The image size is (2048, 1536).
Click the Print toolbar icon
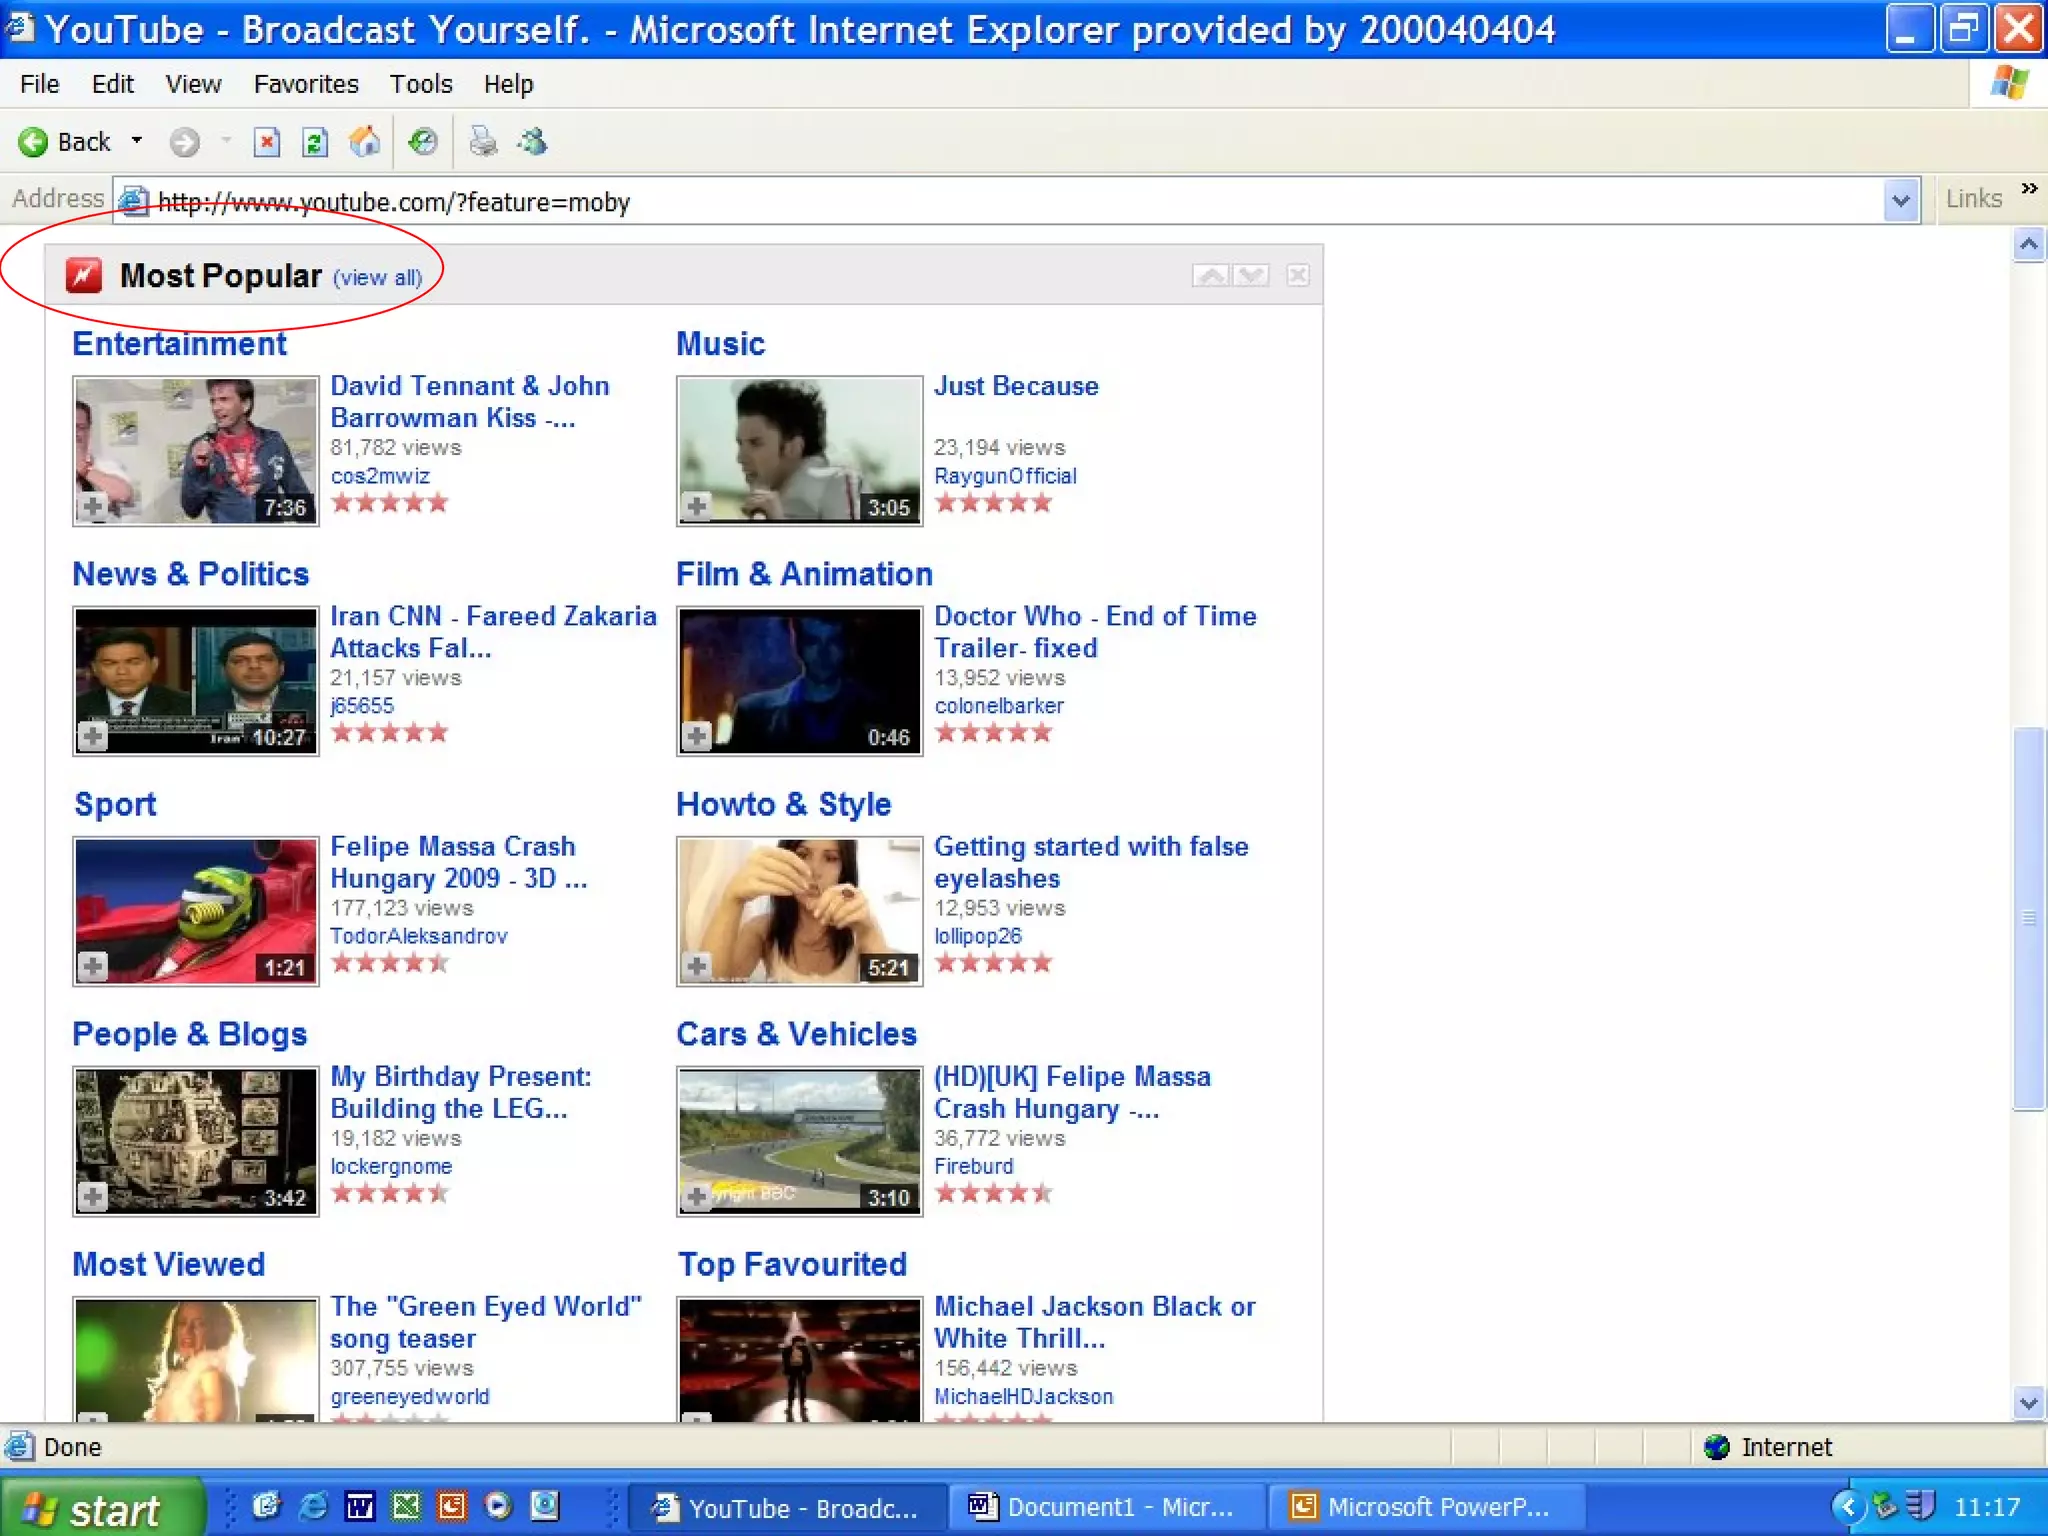click(x=483, y=142)
